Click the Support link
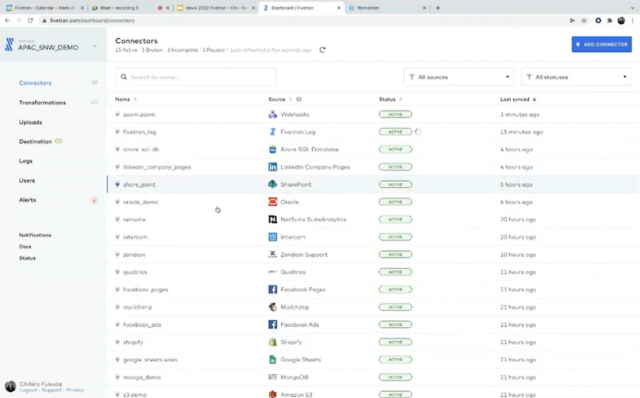The height and width of the screenshot is (398, 640). pyautogui.click(x=51, y=390)
